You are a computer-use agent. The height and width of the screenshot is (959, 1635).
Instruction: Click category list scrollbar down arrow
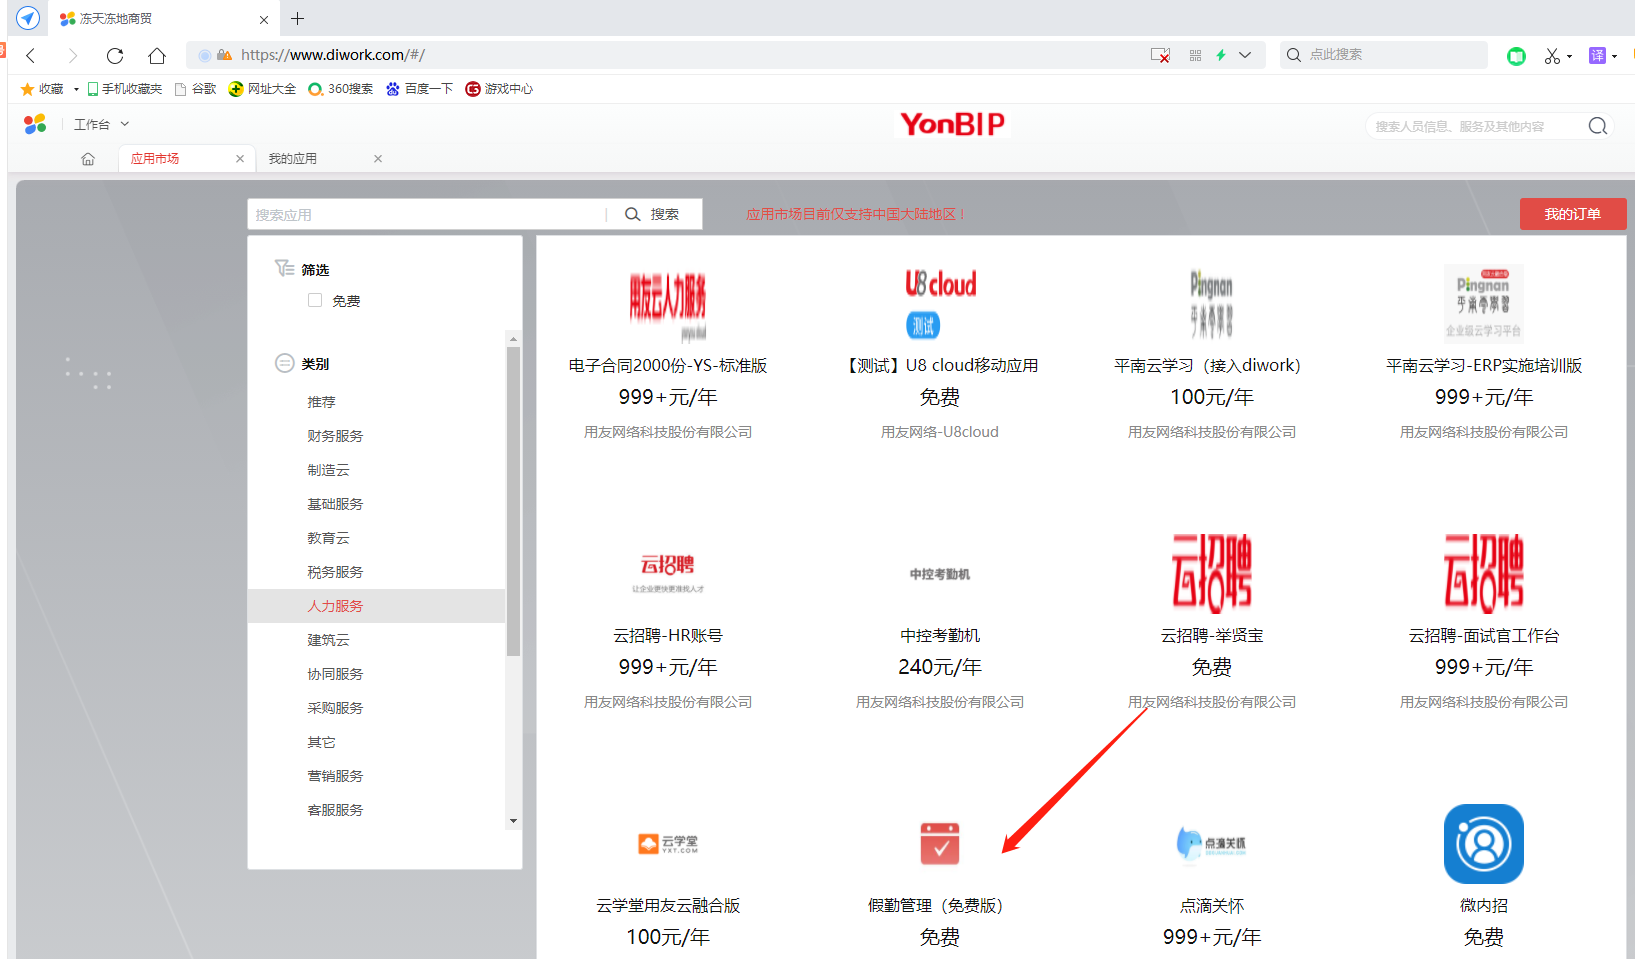point(513,821)
